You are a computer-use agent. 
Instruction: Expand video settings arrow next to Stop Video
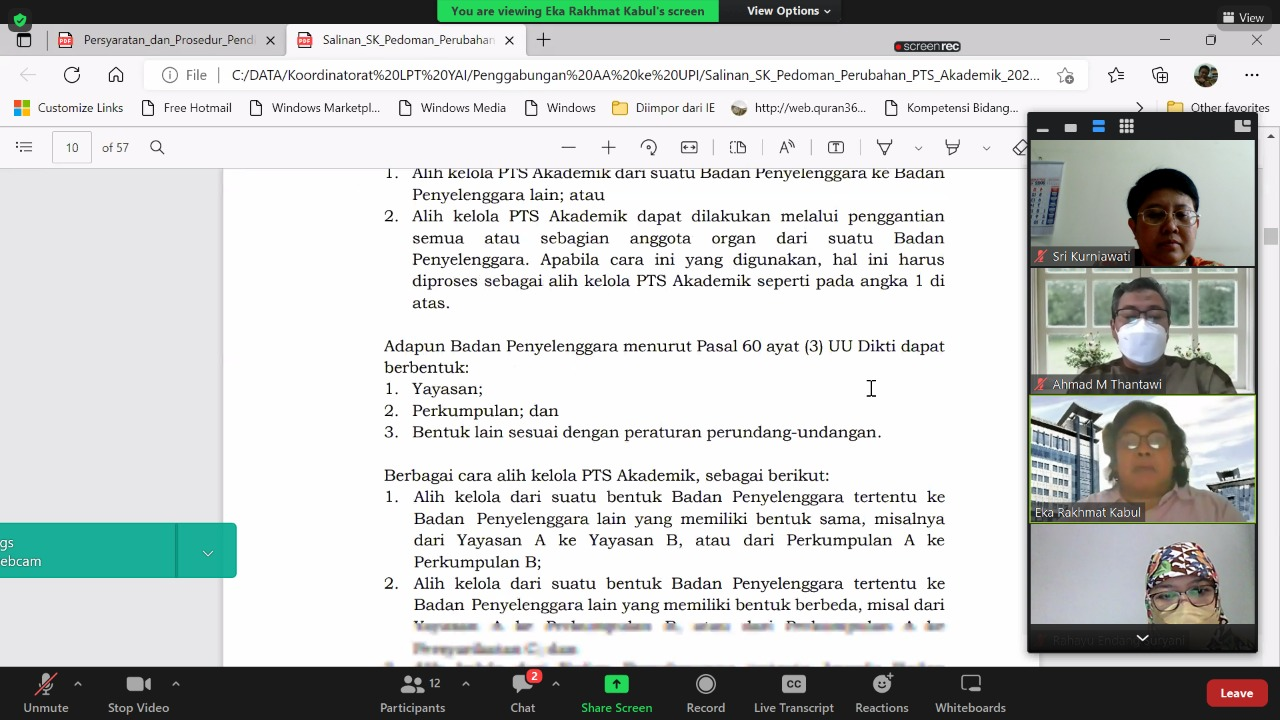(x=175, y=684)
